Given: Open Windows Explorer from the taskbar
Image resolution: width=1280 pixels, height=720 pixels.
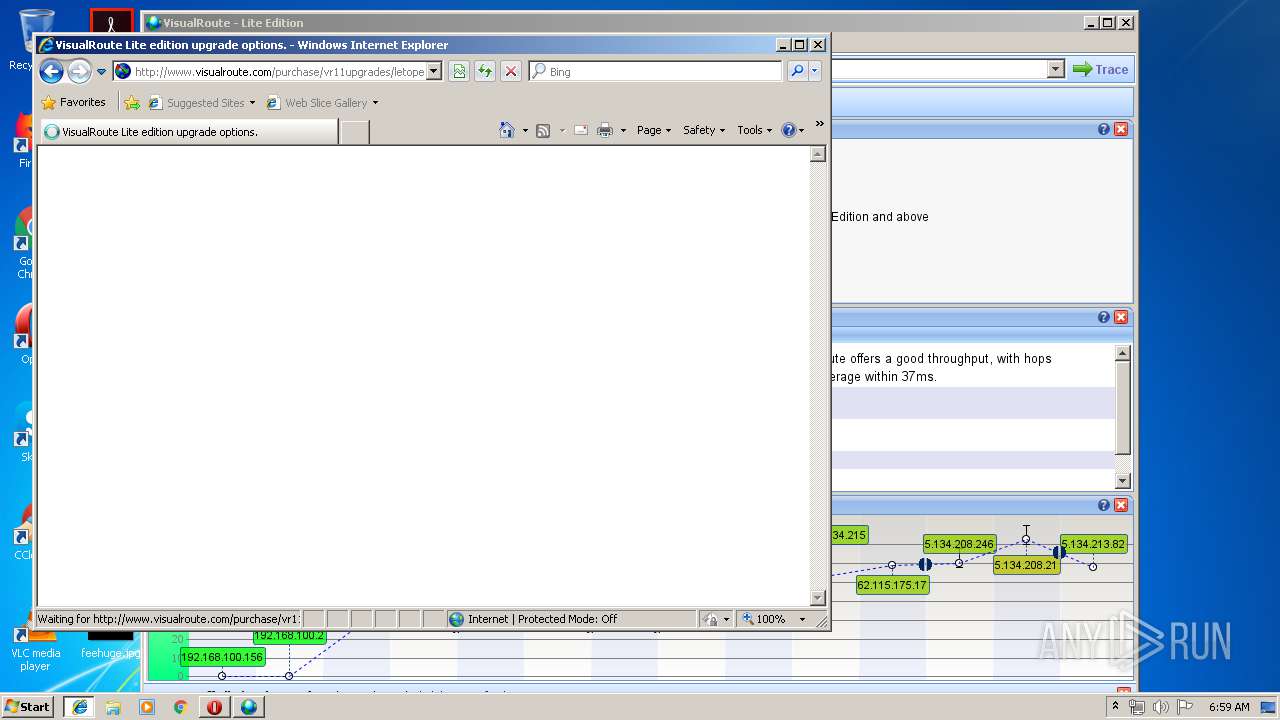Looking at the screenshot, I should (113, 707).
